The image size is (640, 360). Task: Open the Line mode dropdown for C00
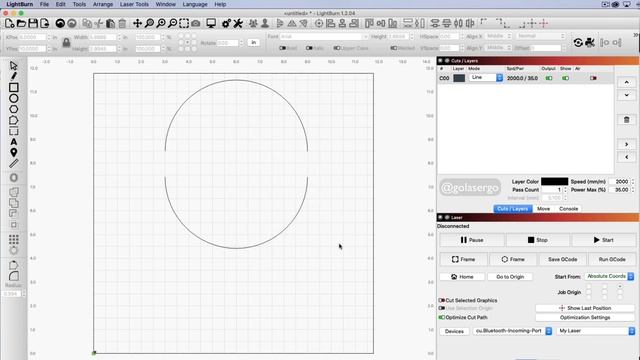tap(486, 78)
